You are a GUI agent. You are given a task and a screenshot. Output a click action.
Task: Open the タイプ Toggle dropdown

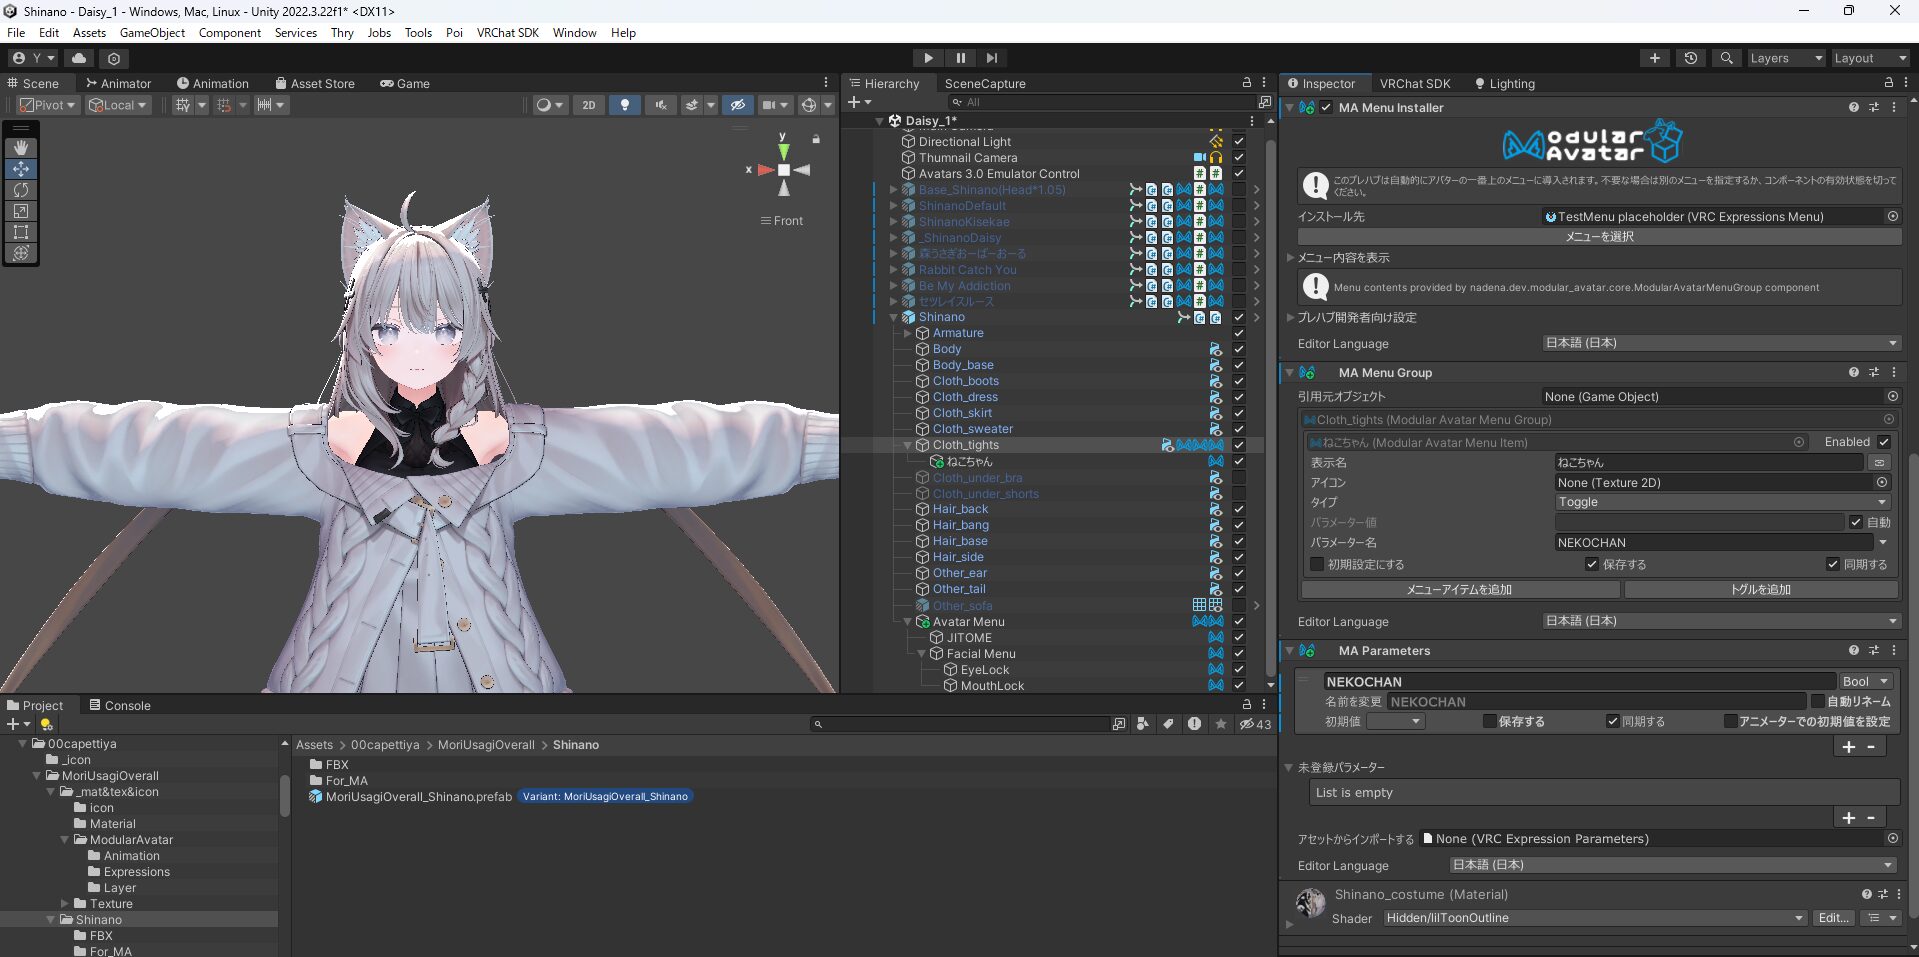click(1721, 502)
